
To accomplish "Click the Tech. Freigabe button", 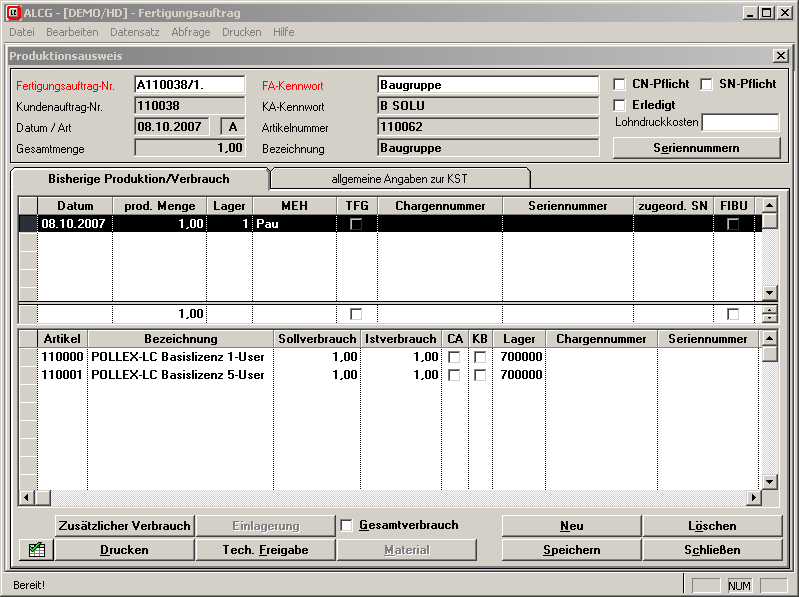I will 265,550.
